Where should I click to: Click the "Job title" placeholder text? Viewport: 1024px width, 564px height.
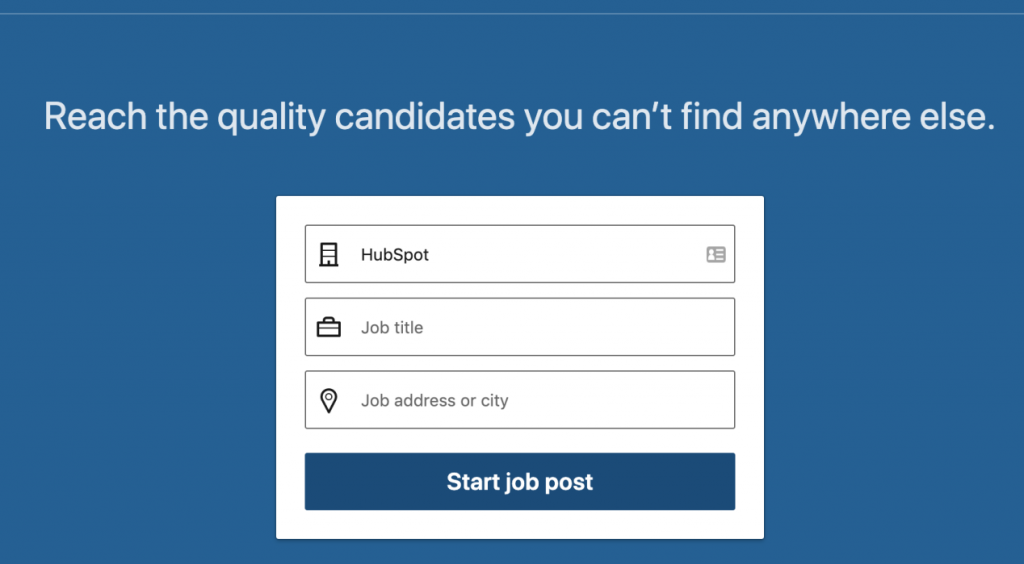pyautogui.click(x=392, y=327)
